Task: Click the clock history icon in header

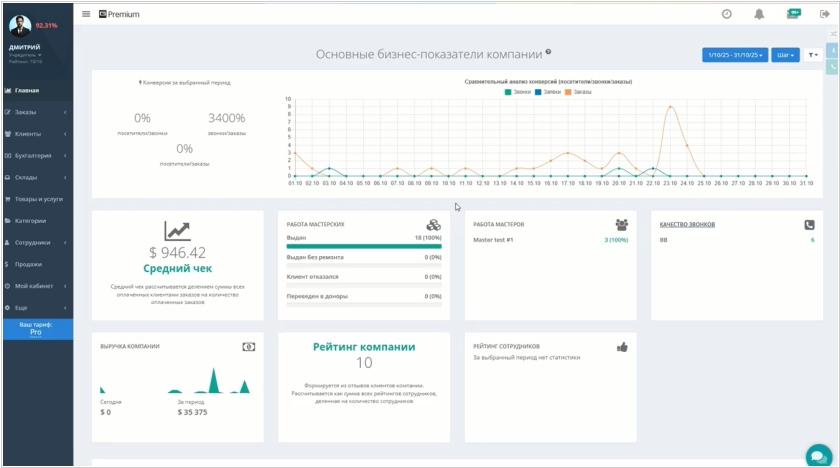Action: coord(726,14)
